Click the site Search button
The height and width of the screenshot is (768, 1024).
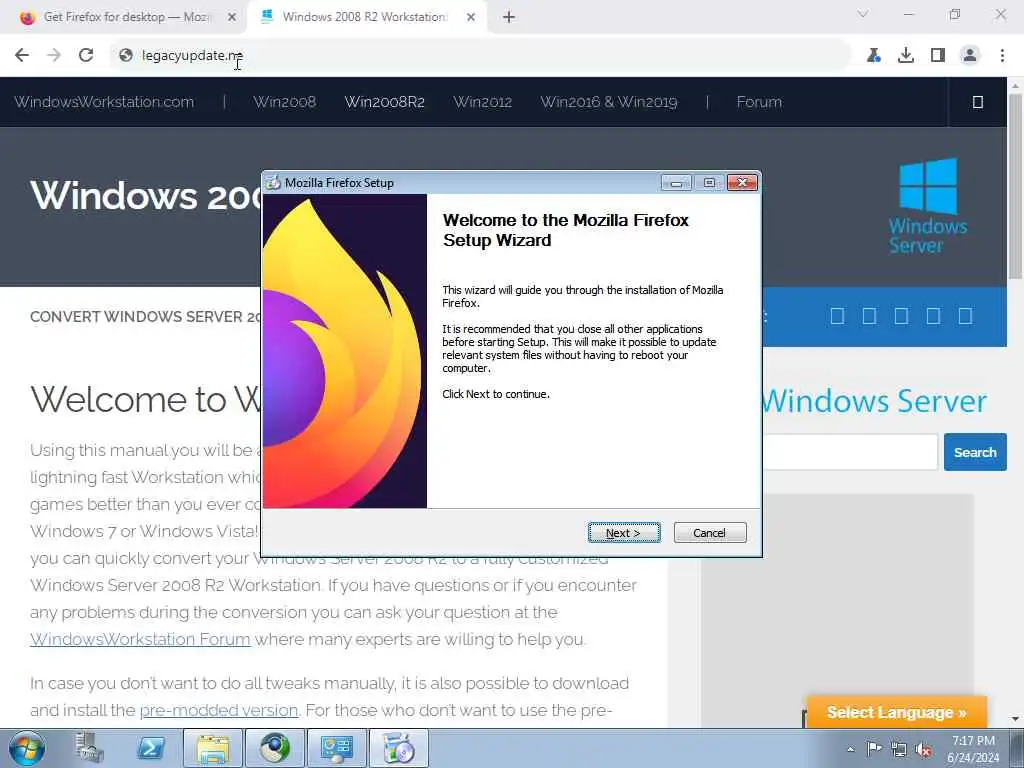point(975,452)
